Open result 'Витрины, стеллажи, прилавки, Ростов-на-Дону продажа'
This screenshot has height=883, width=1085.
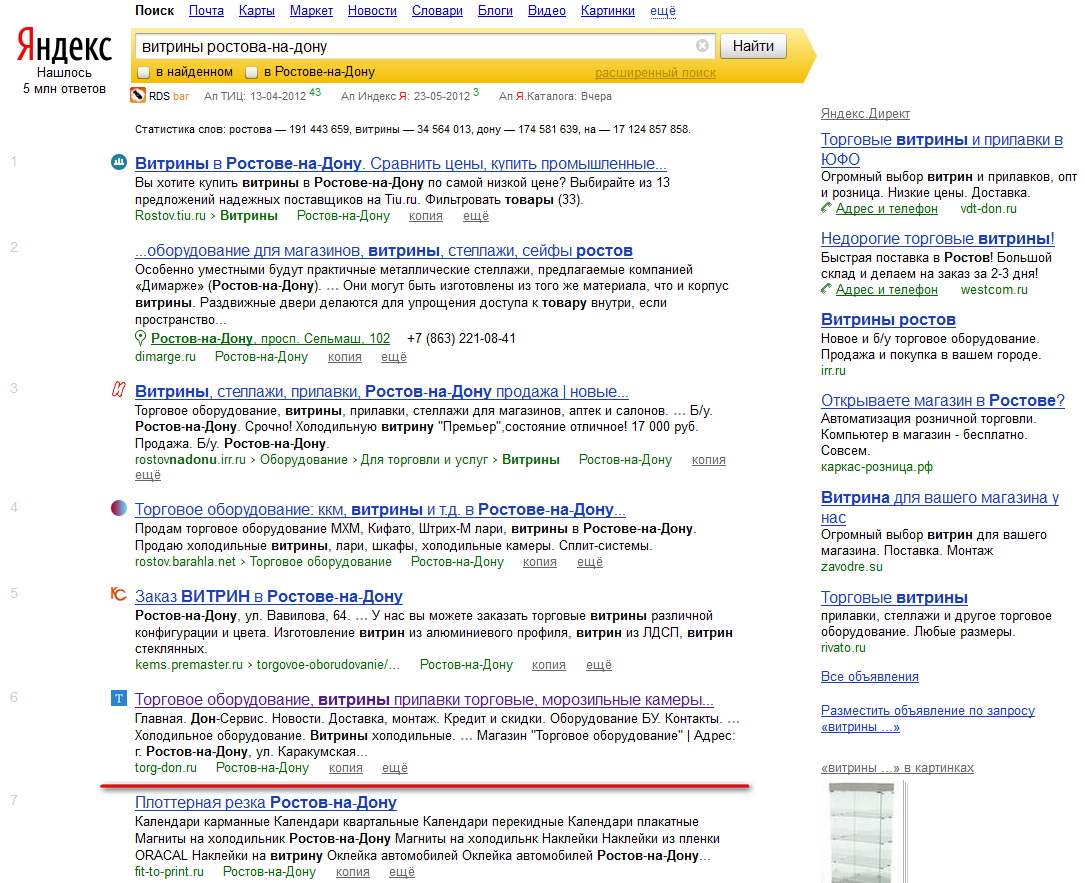pyautogui.click(x=382, y=392)
